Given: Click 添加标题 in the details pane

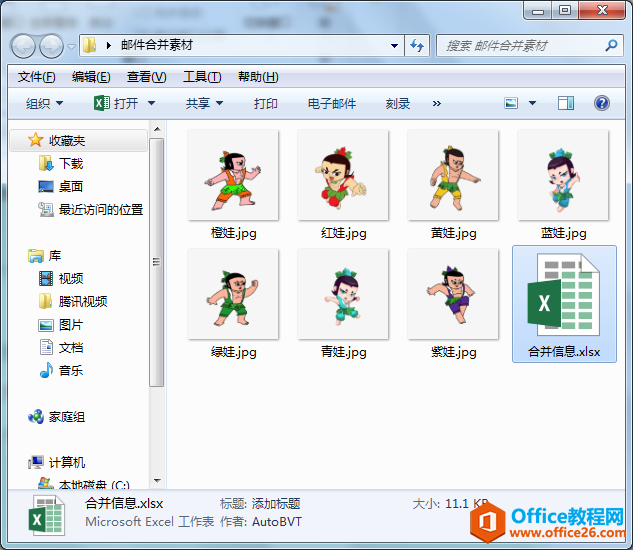Looking at the screenshot, I should (x=276, y=504).
